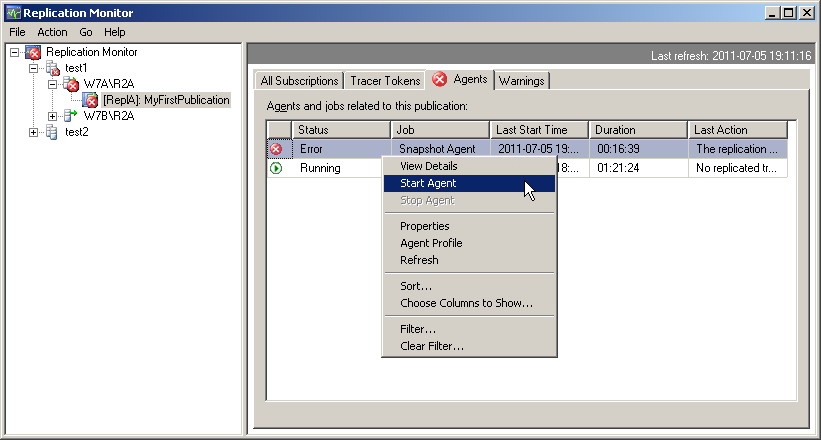Select the Replication Monitor tree label

click(92, 52)
